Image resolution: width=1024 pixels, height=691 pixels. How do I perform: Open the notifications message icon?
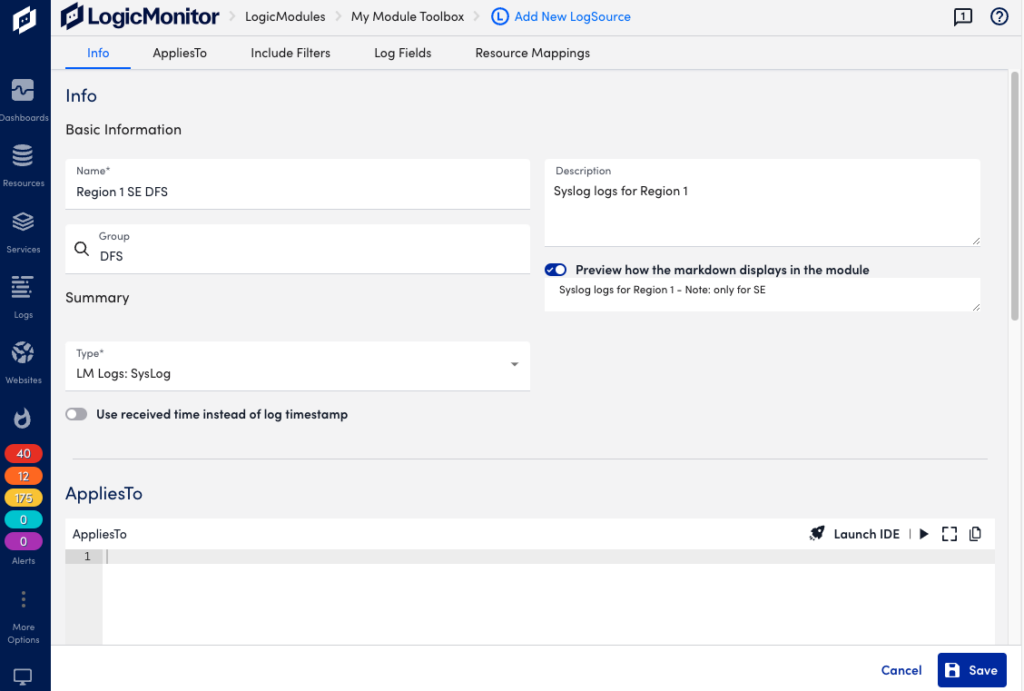pos(962,16)
